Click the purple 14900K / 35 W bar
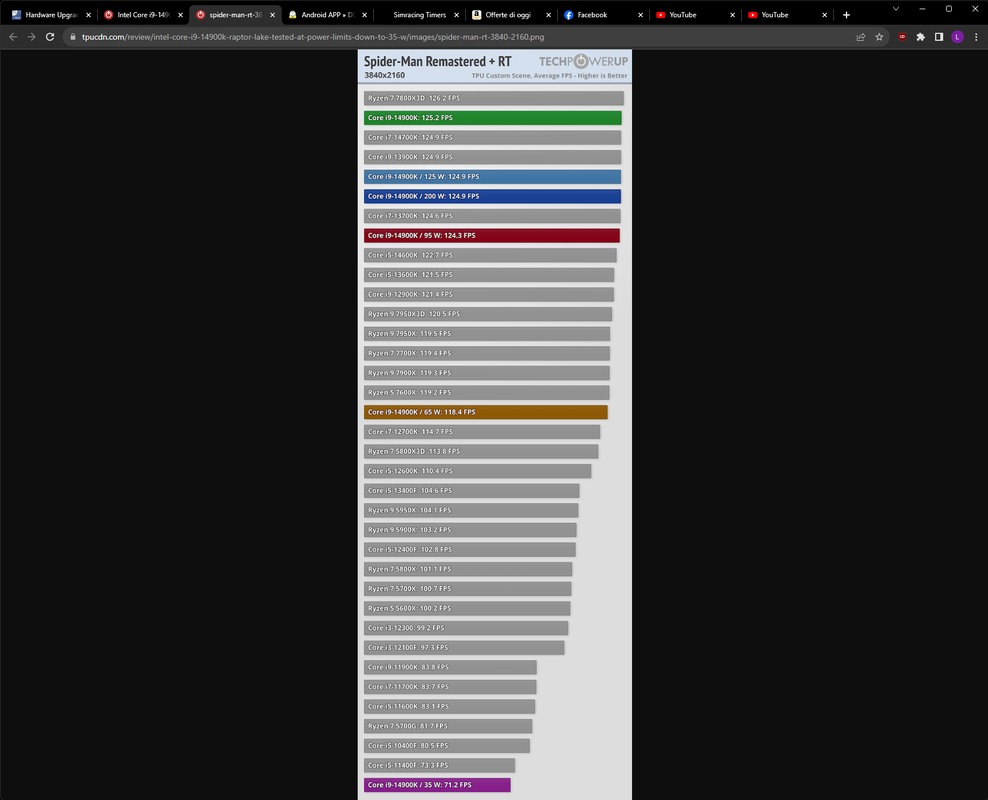 pos(437,785)
